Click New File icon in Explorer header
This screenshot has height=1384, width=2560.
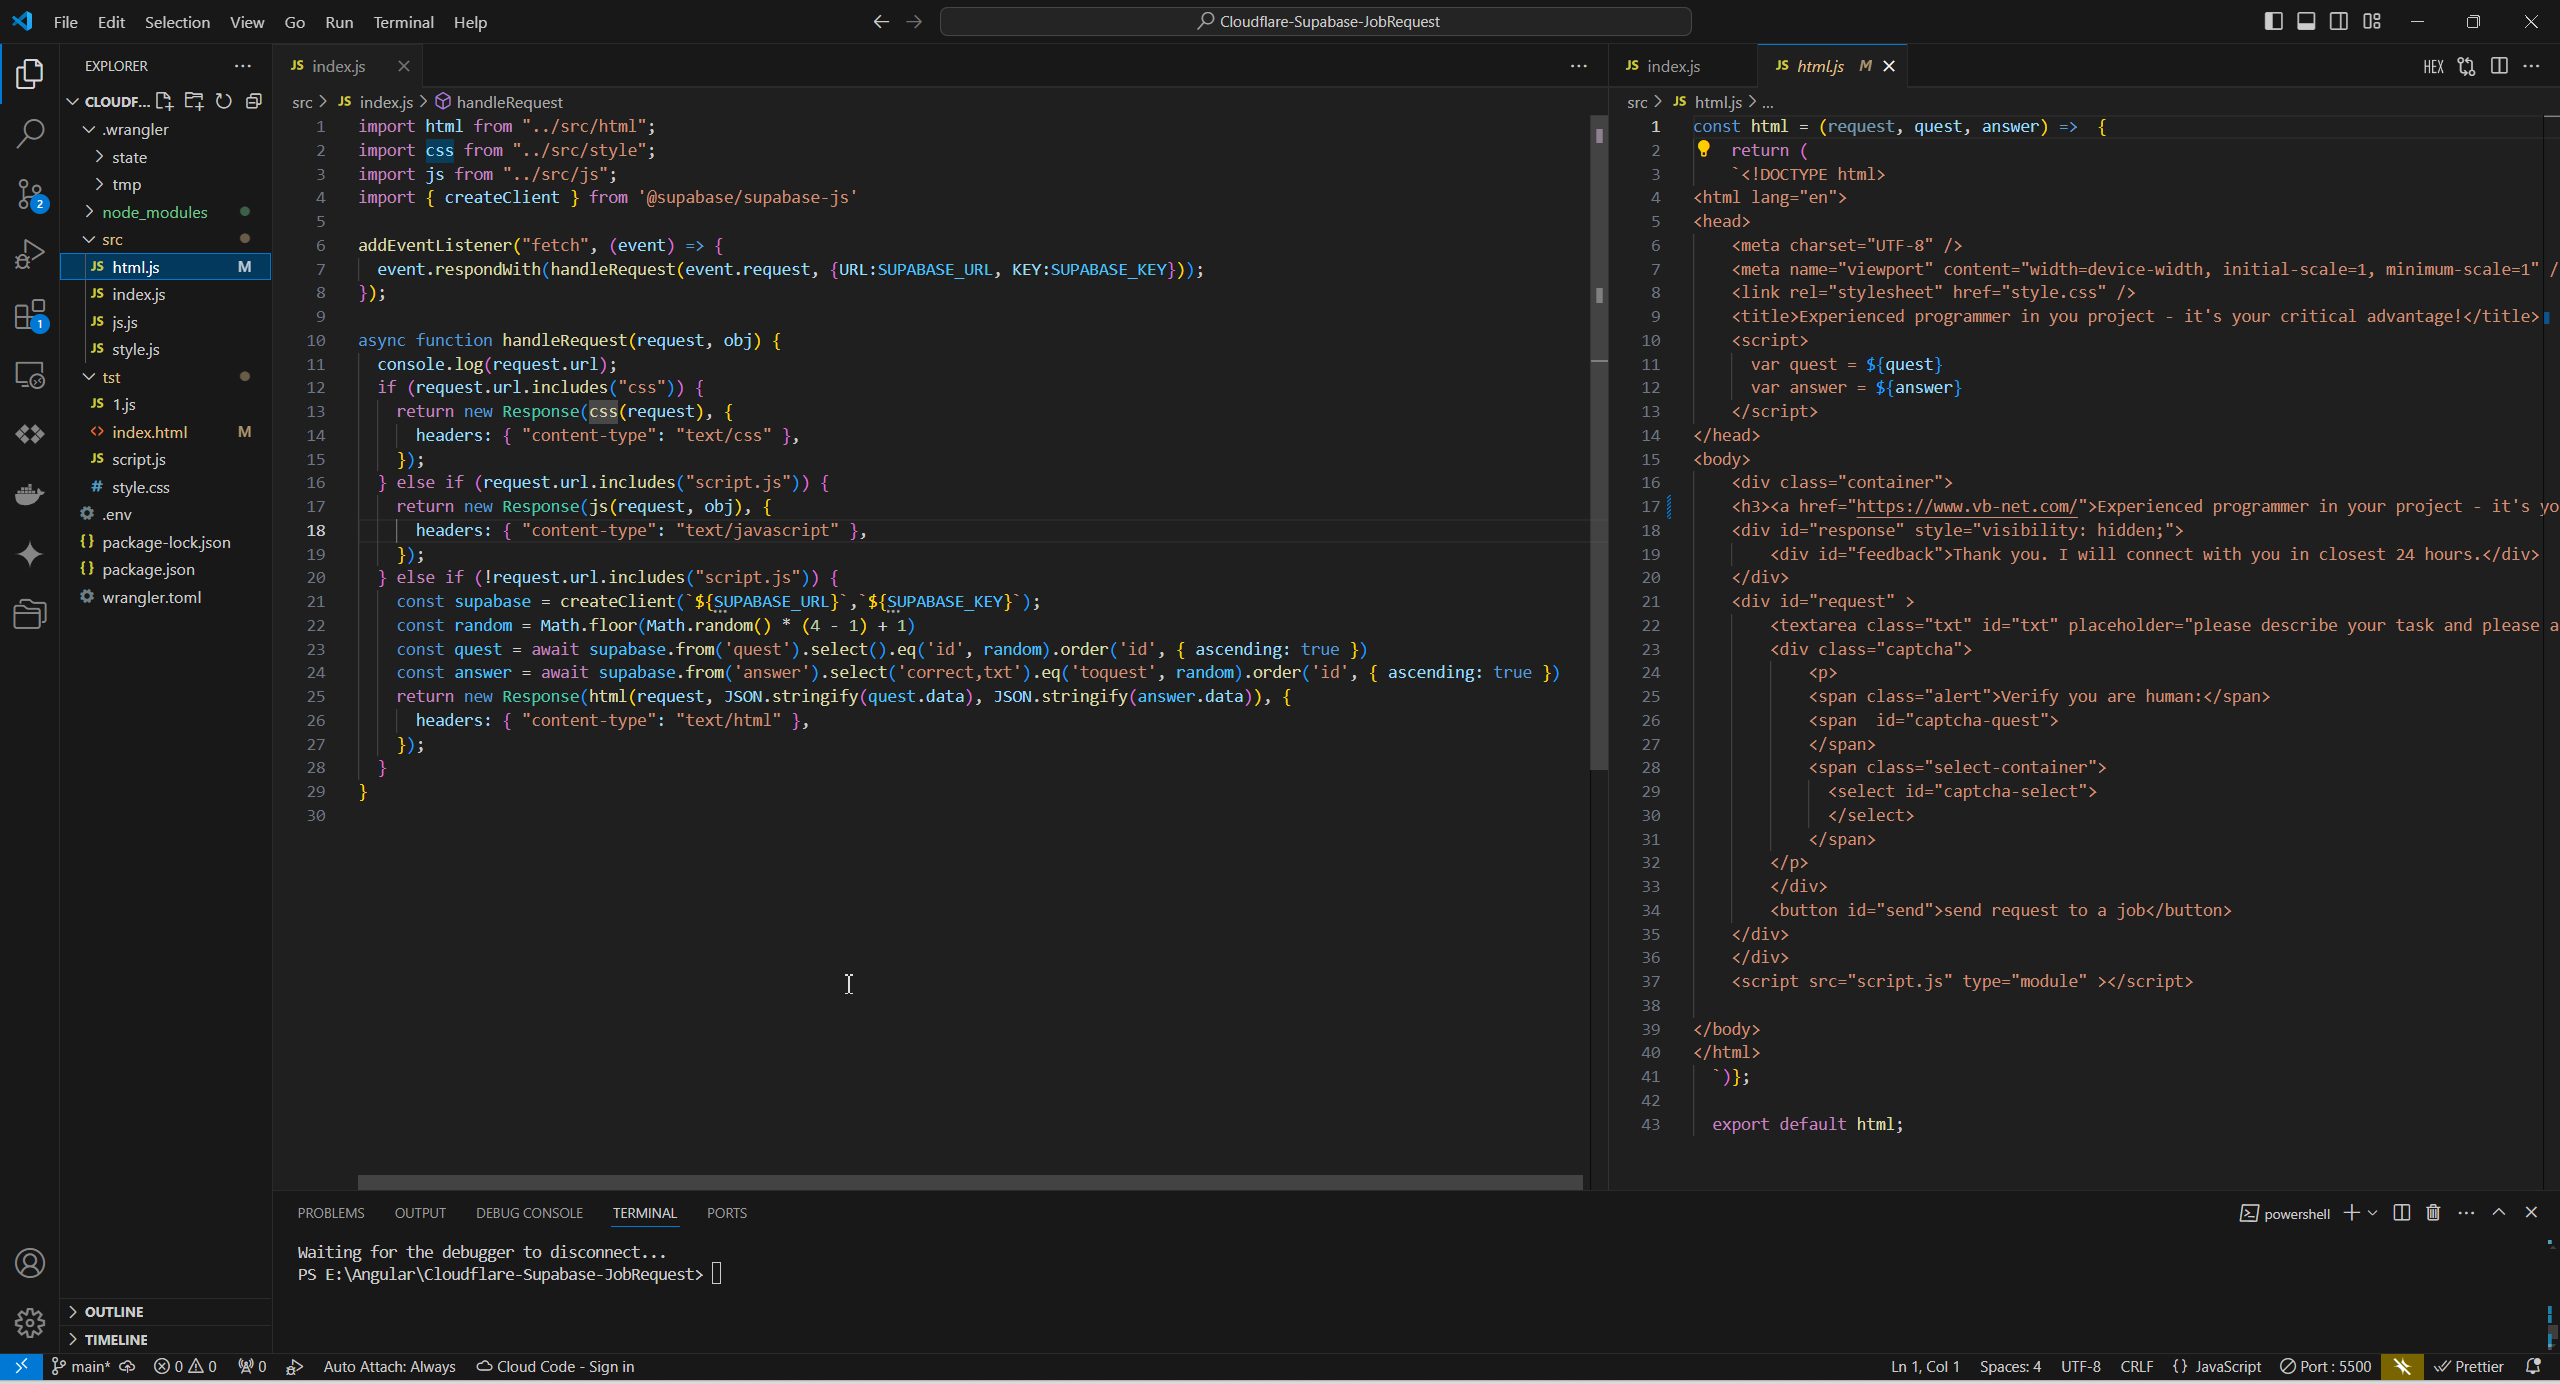point(165,101)
